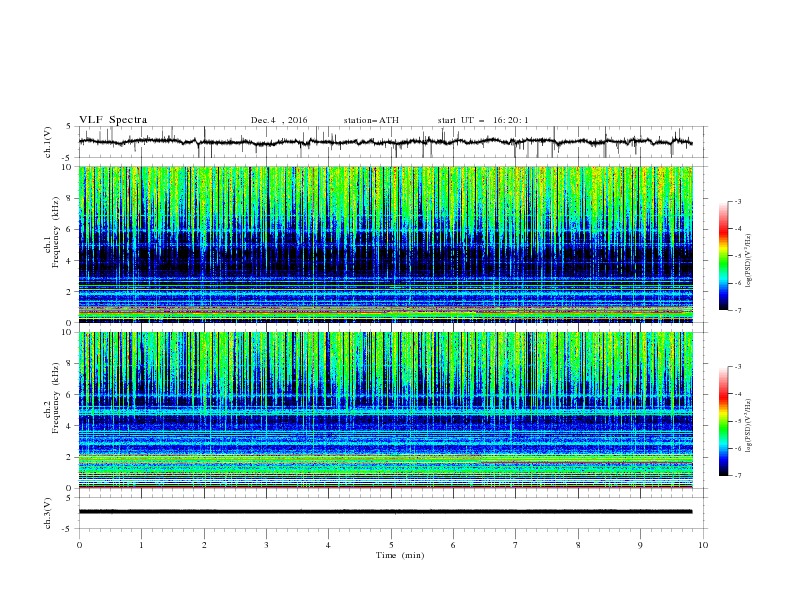Click the "Time (min)" axis label
Screen dimensions: 792x612
click(400, 555)
